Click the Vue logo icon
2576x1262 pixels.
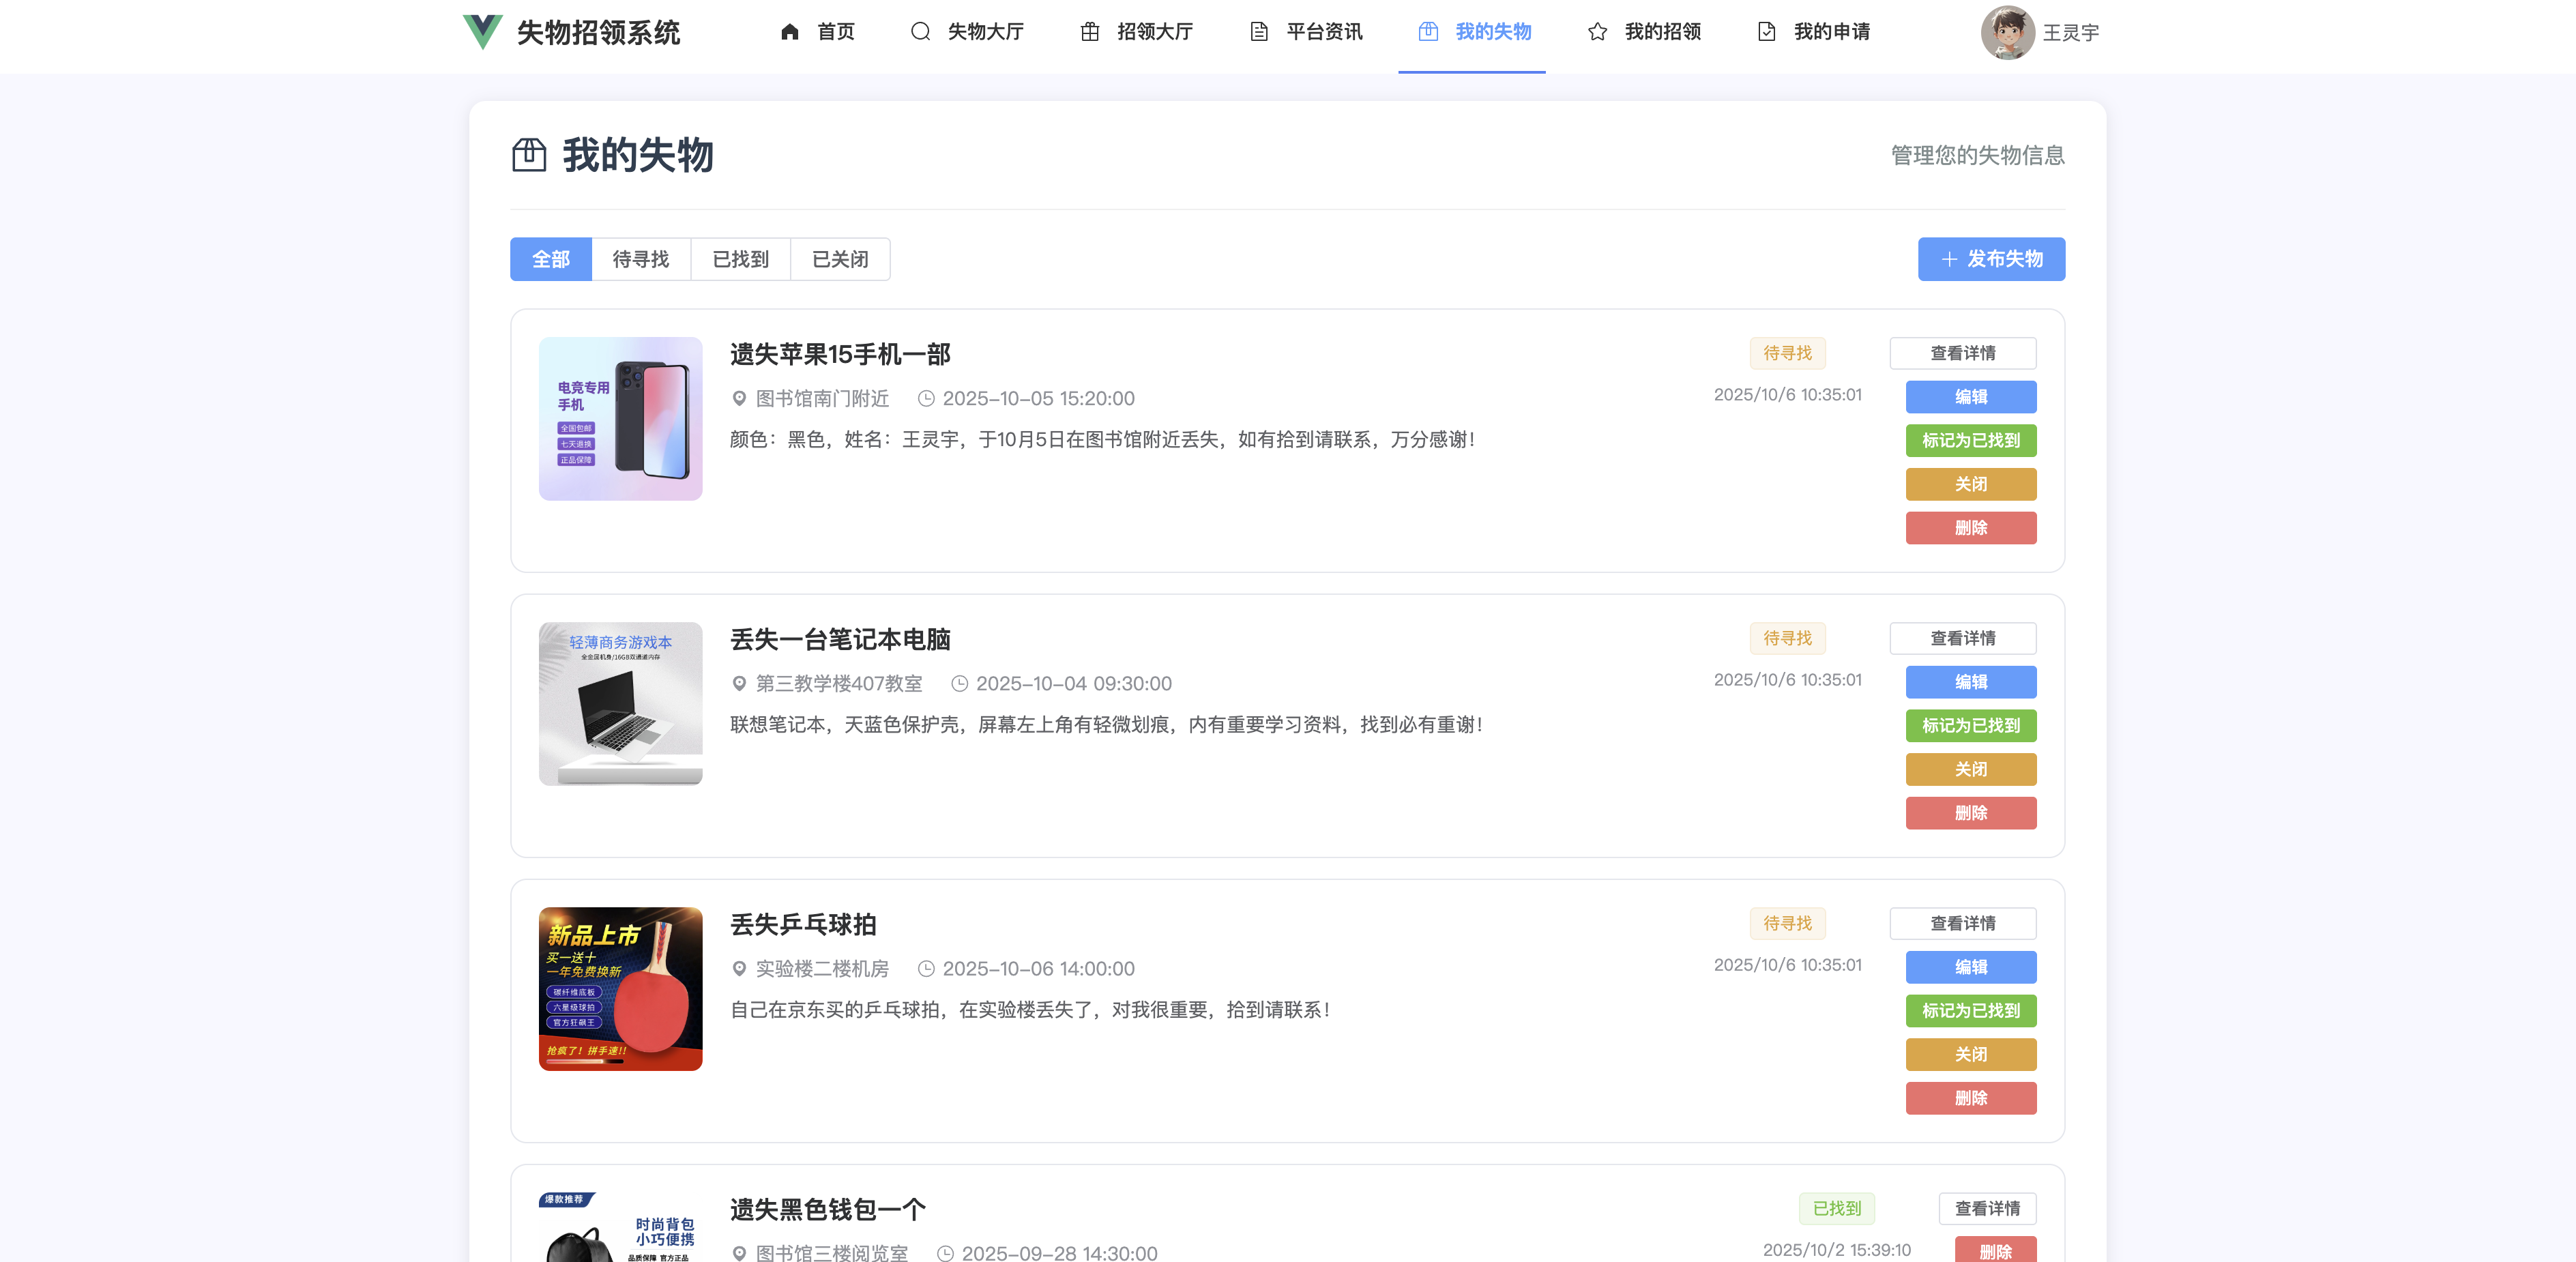pyautogui.click(x=482, y=32)
